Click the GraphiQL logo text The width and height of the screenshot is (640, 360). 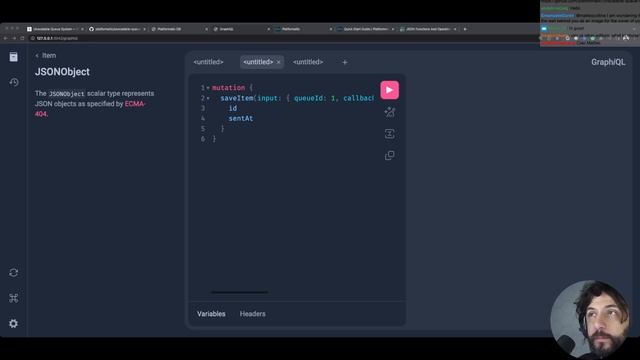pos(608,62)
